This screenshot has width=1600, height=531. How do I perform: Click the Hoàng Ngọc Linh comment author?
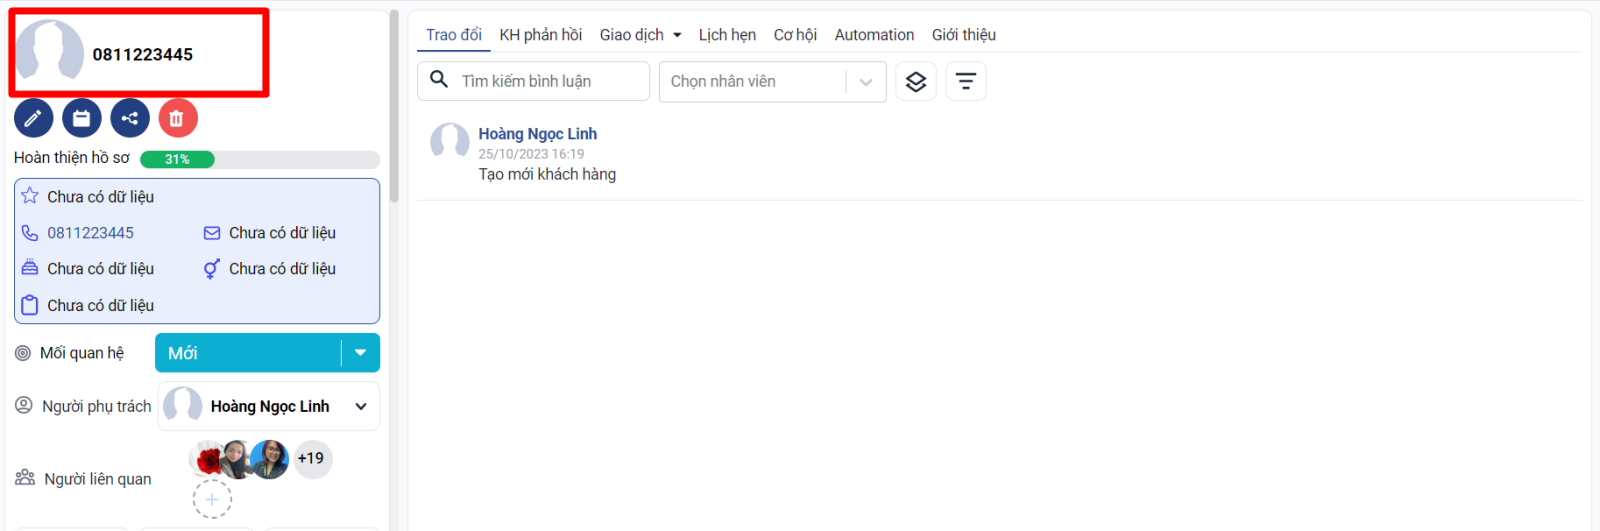click(537, 134)
